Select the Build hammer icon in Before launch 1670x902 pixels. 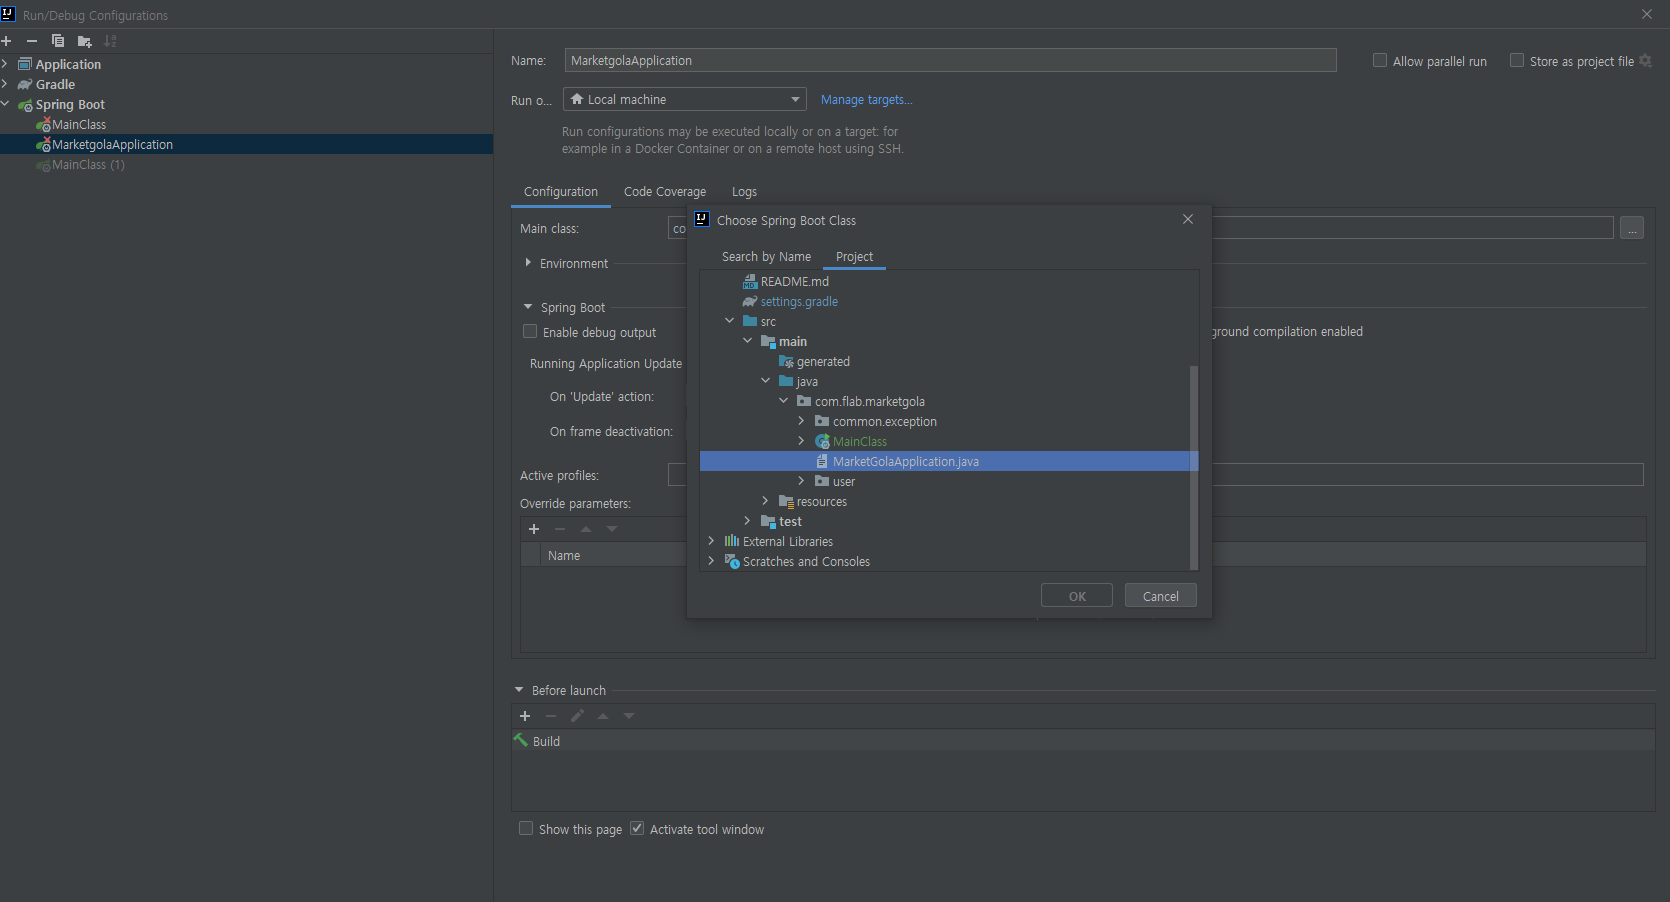pos(521,740)
